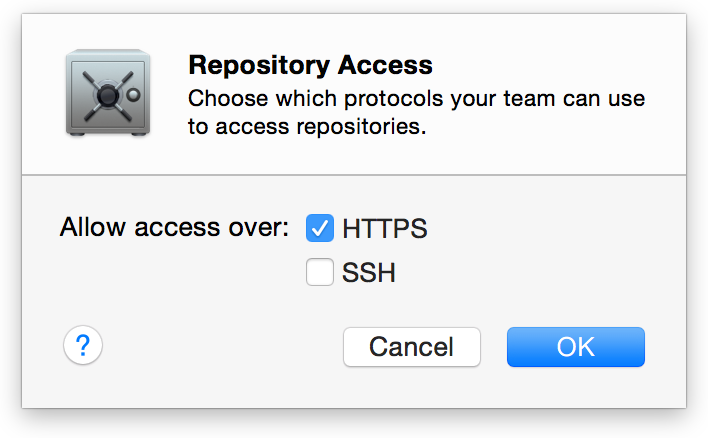Click the SSH label text
The image size is (708, 438).
368,272
